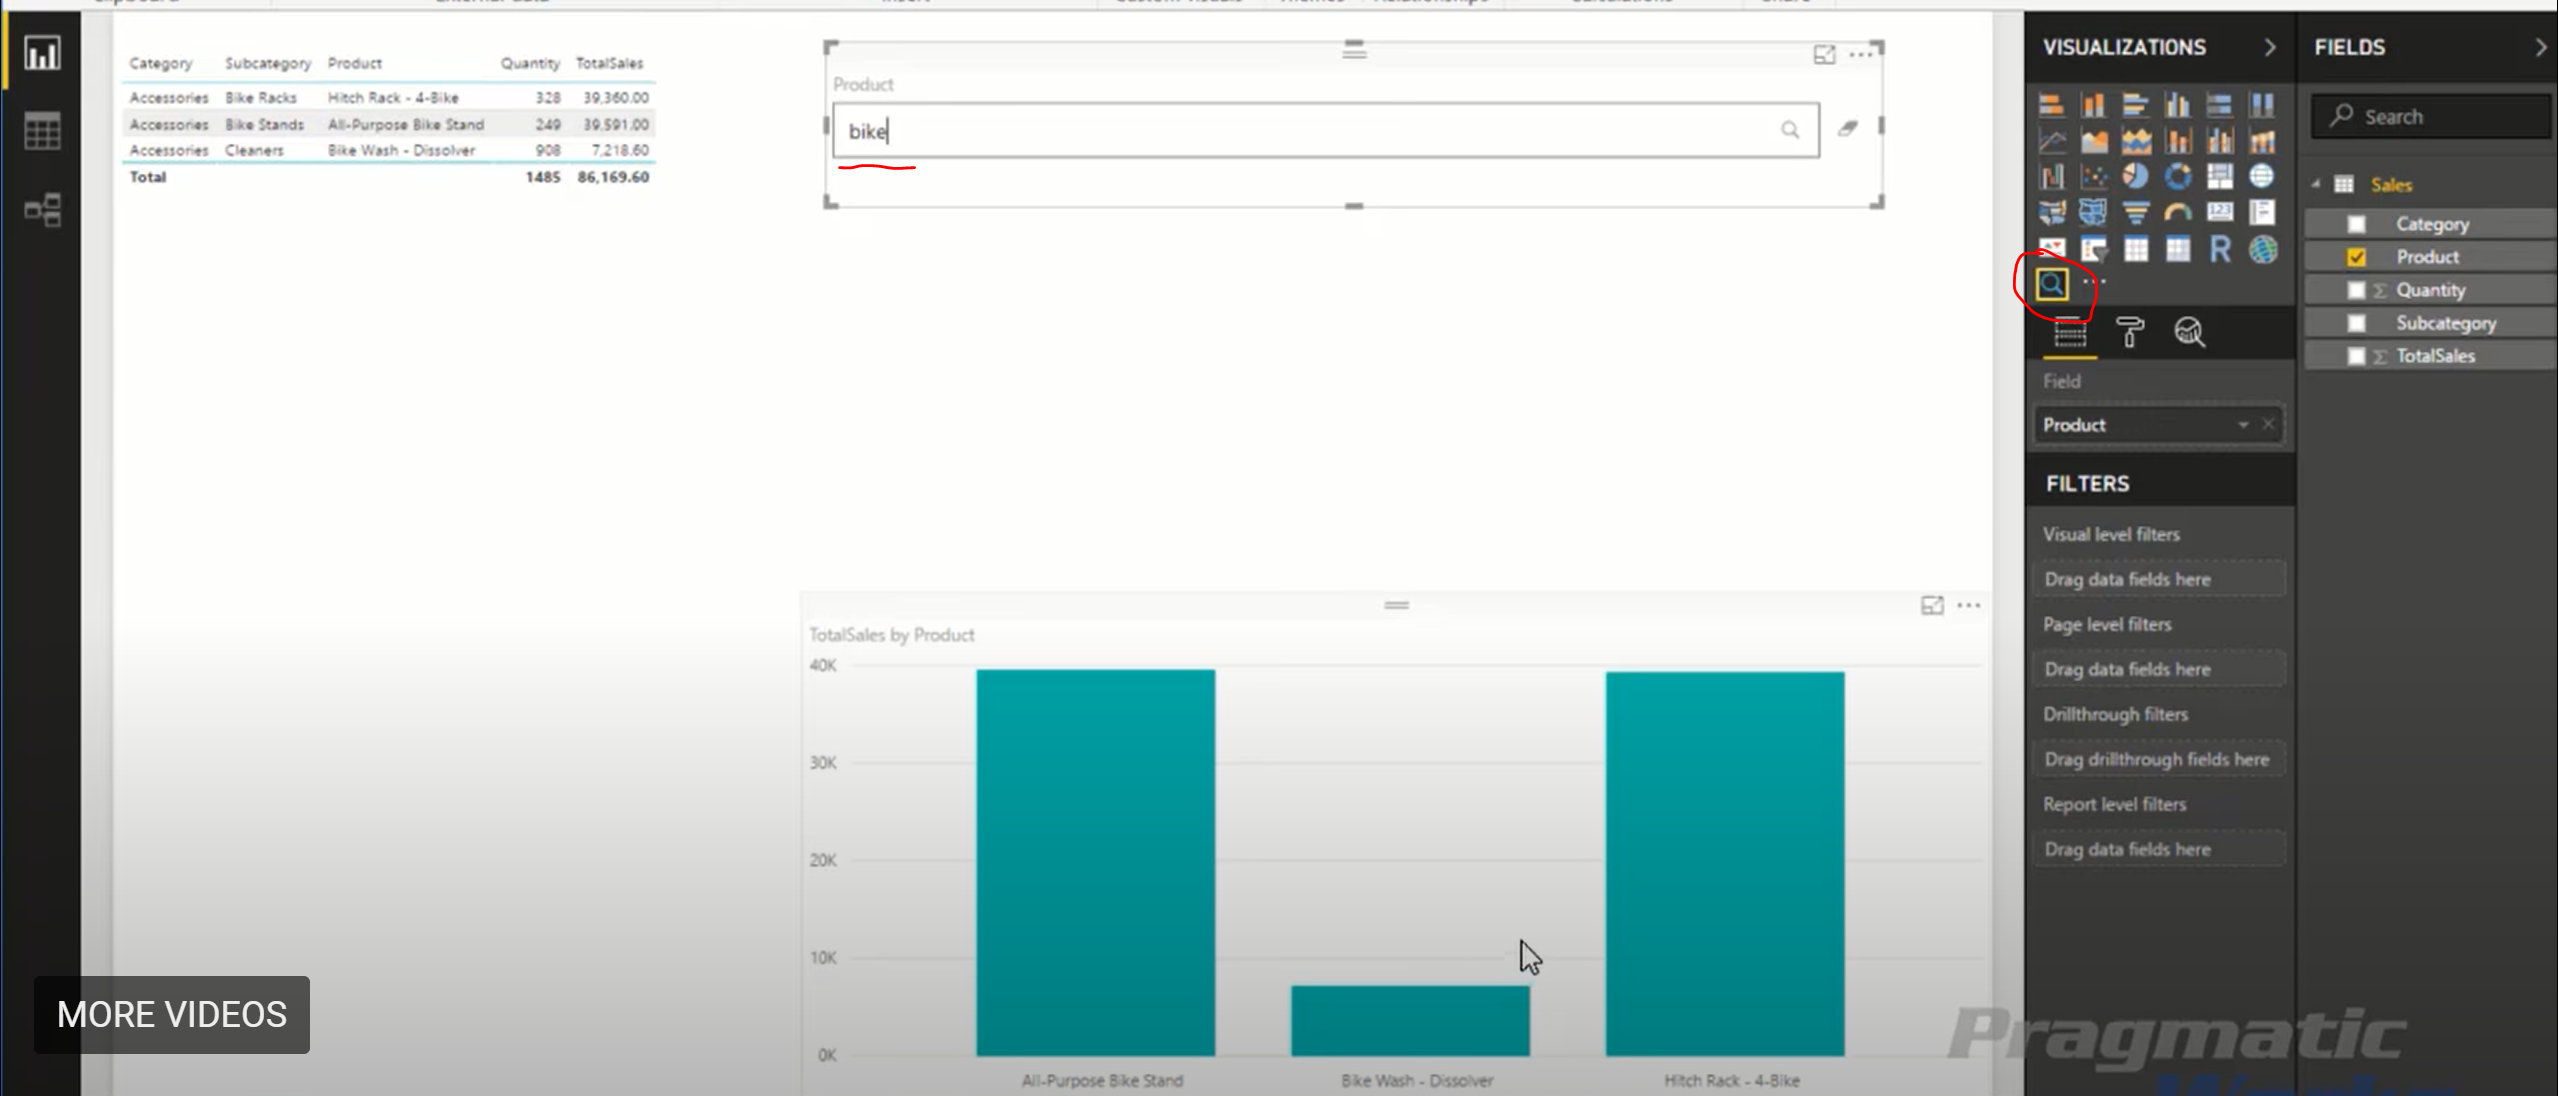The image size is (2558, 1096).
Task: Click the search magnifier in text filter
Action: coord(1789,130)
